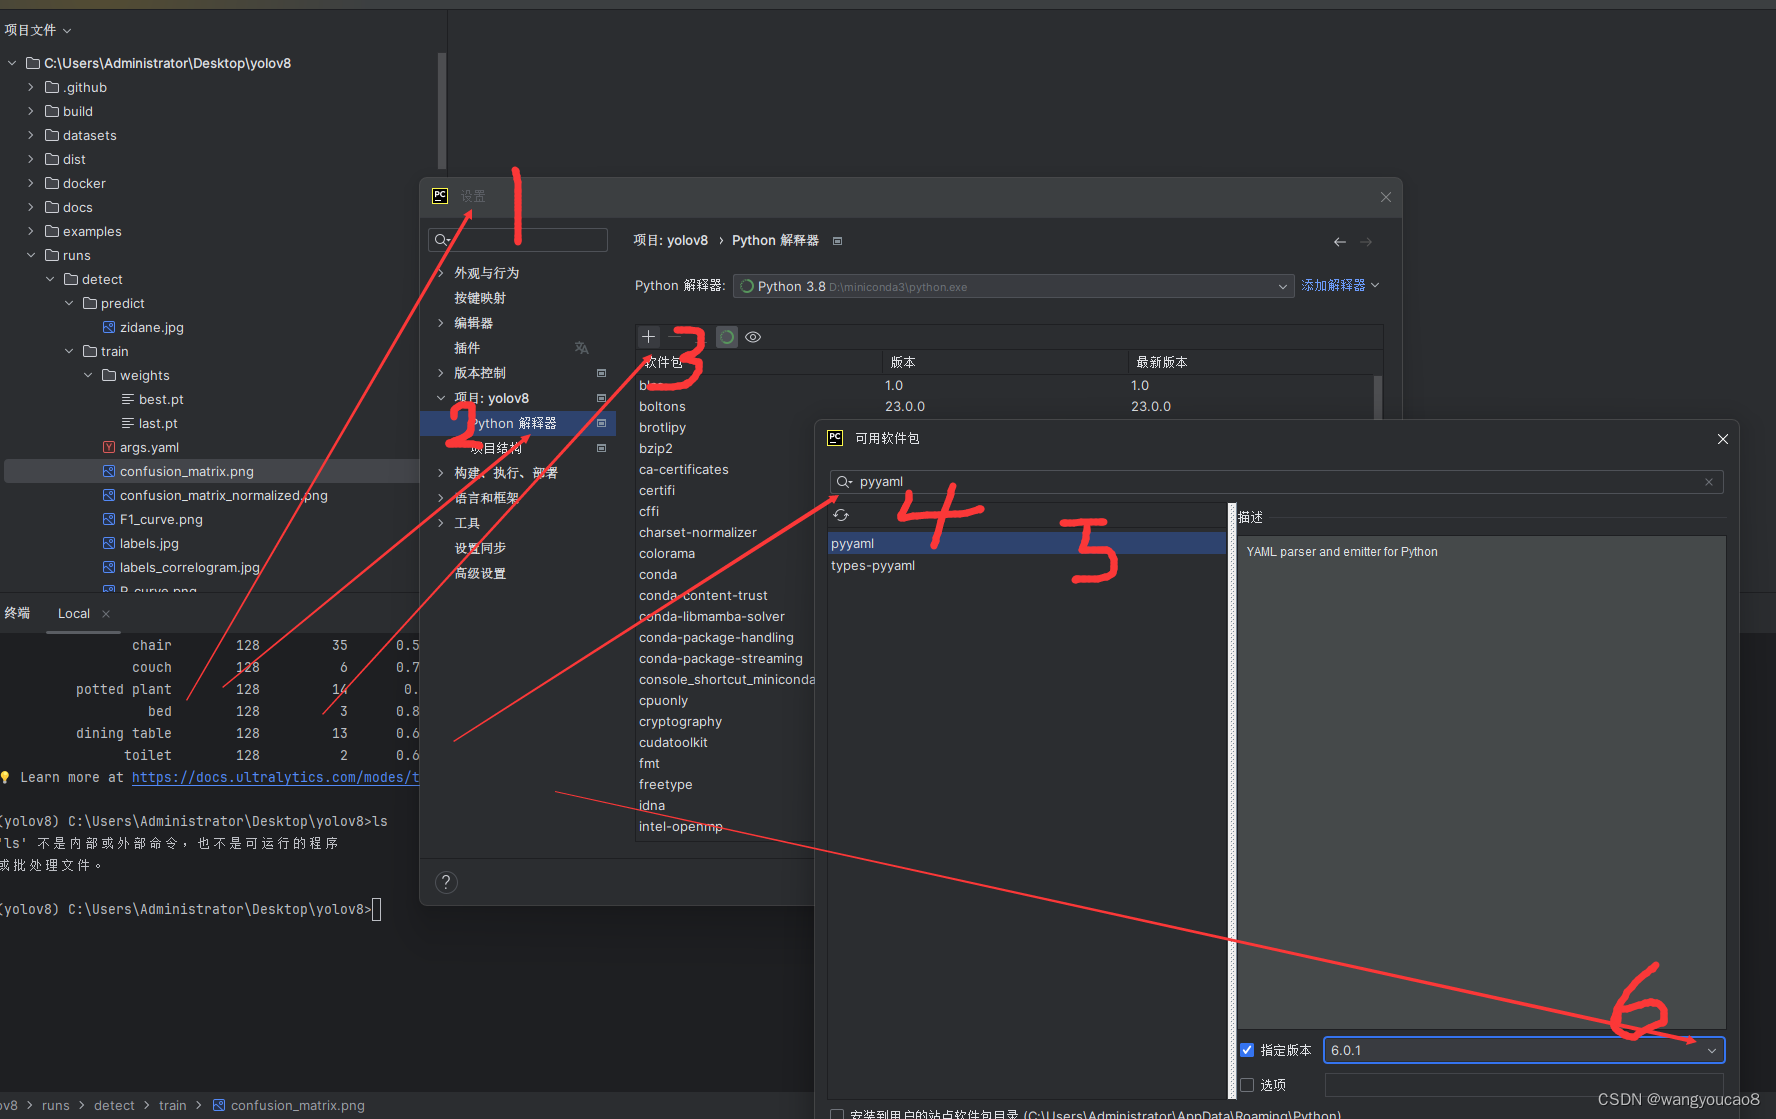
Task: Collapse the runs folder in project tree
Action: [x=30, y=255]
